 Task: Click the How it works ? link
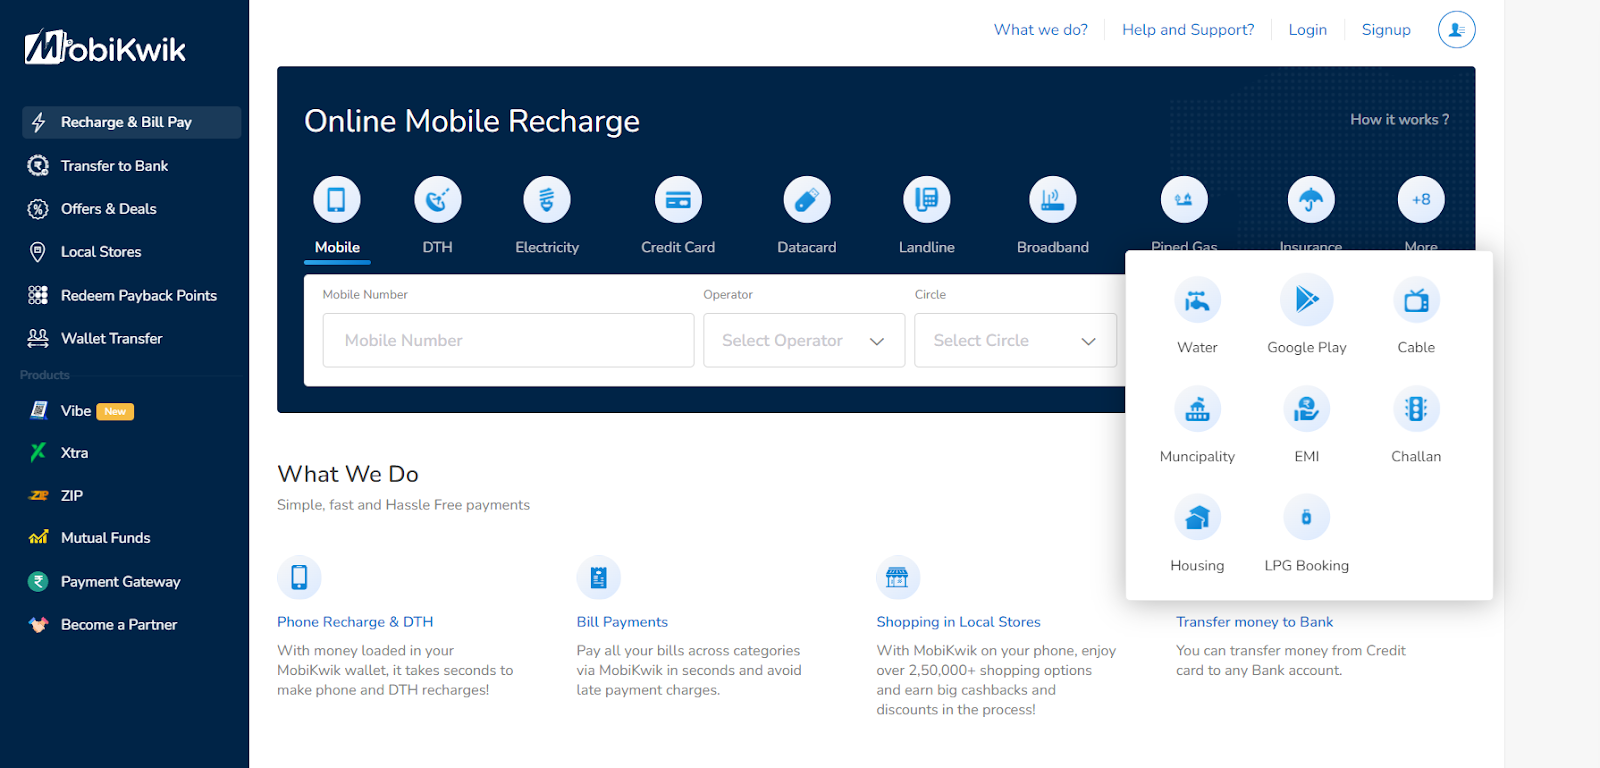tap(1399, 119)
